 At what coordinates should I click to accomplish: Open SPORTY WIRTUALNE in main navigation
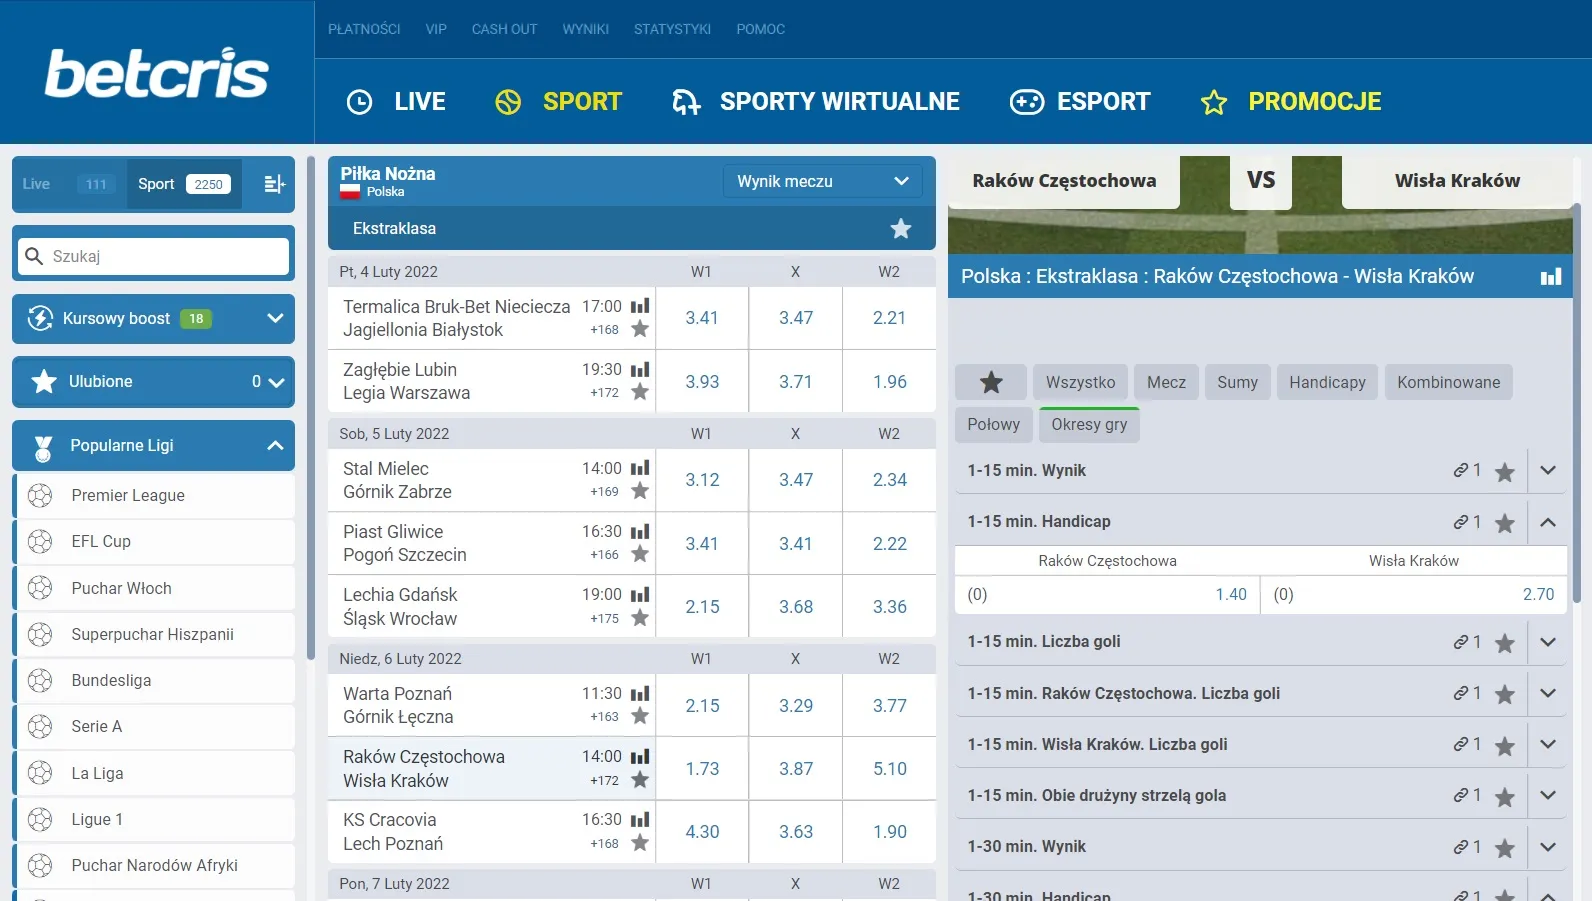pos(815,102)
